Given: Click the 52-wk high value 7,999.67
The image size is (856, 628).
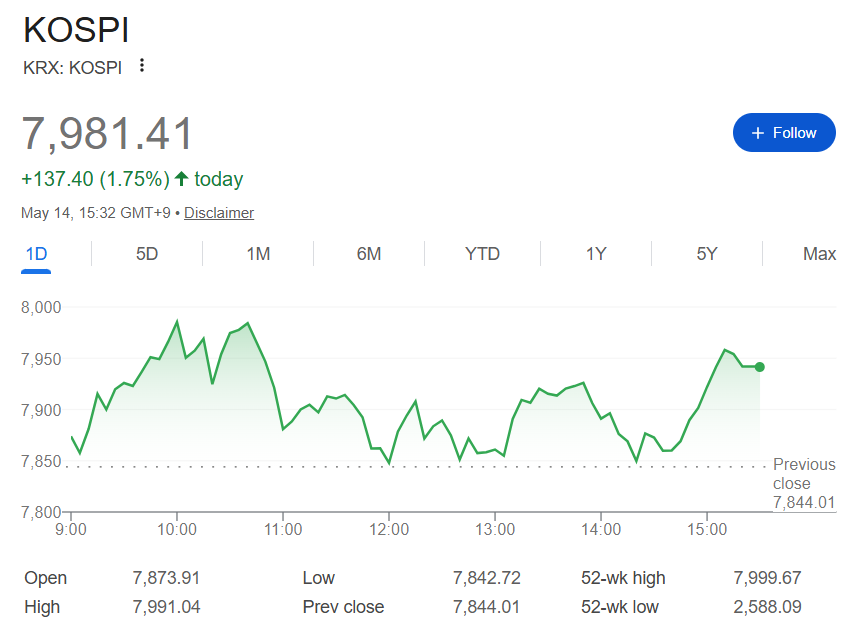Looking at the screenshot, I should [x=768, y=578].
